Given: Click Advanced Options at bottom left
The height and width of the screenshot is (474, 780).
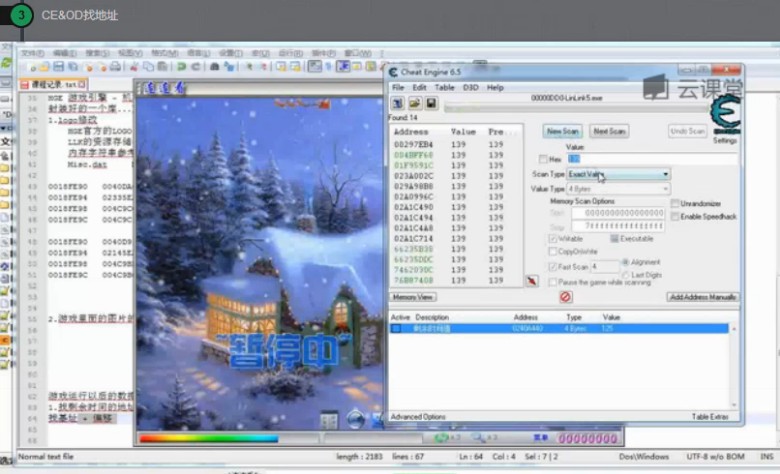Looking at the screenshot, I should pos(418,417).
